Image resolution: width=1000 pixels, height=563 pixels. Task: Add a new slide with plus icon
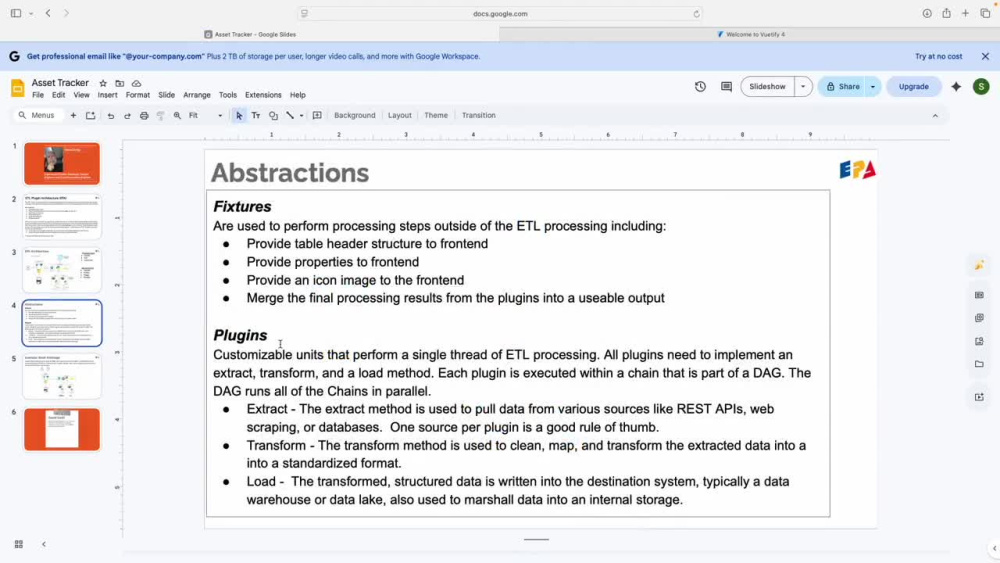click(x=73, y=115)
